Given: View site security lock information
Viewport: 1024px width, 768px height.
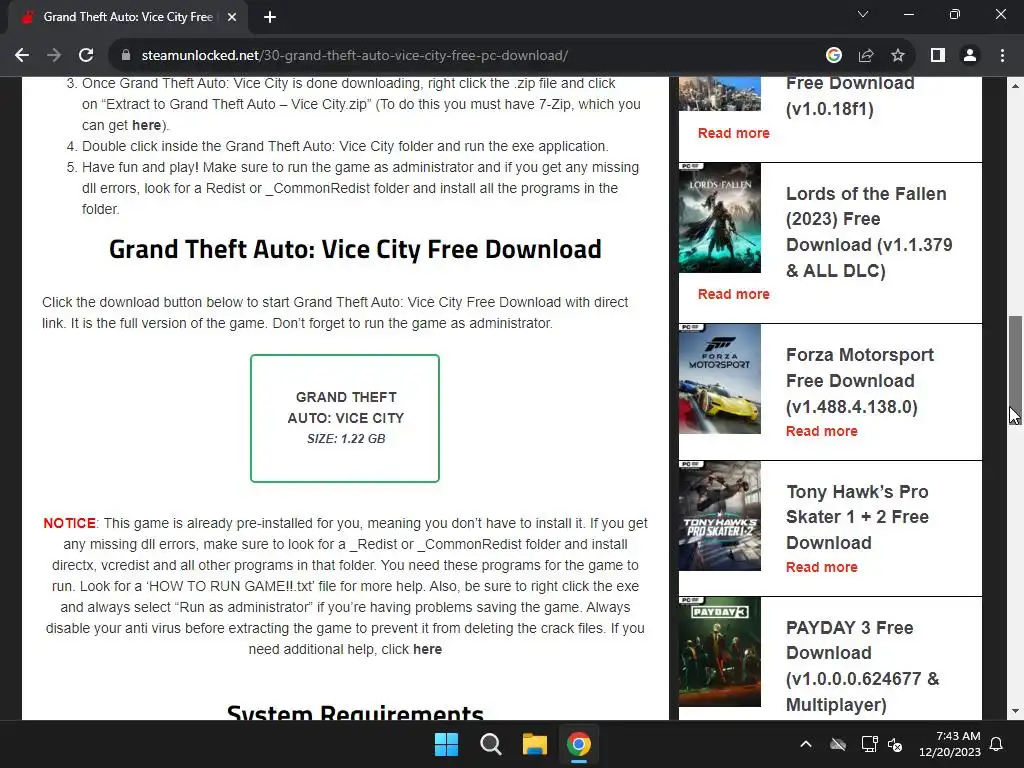Looking at the screenshot, I should [126, 56].
